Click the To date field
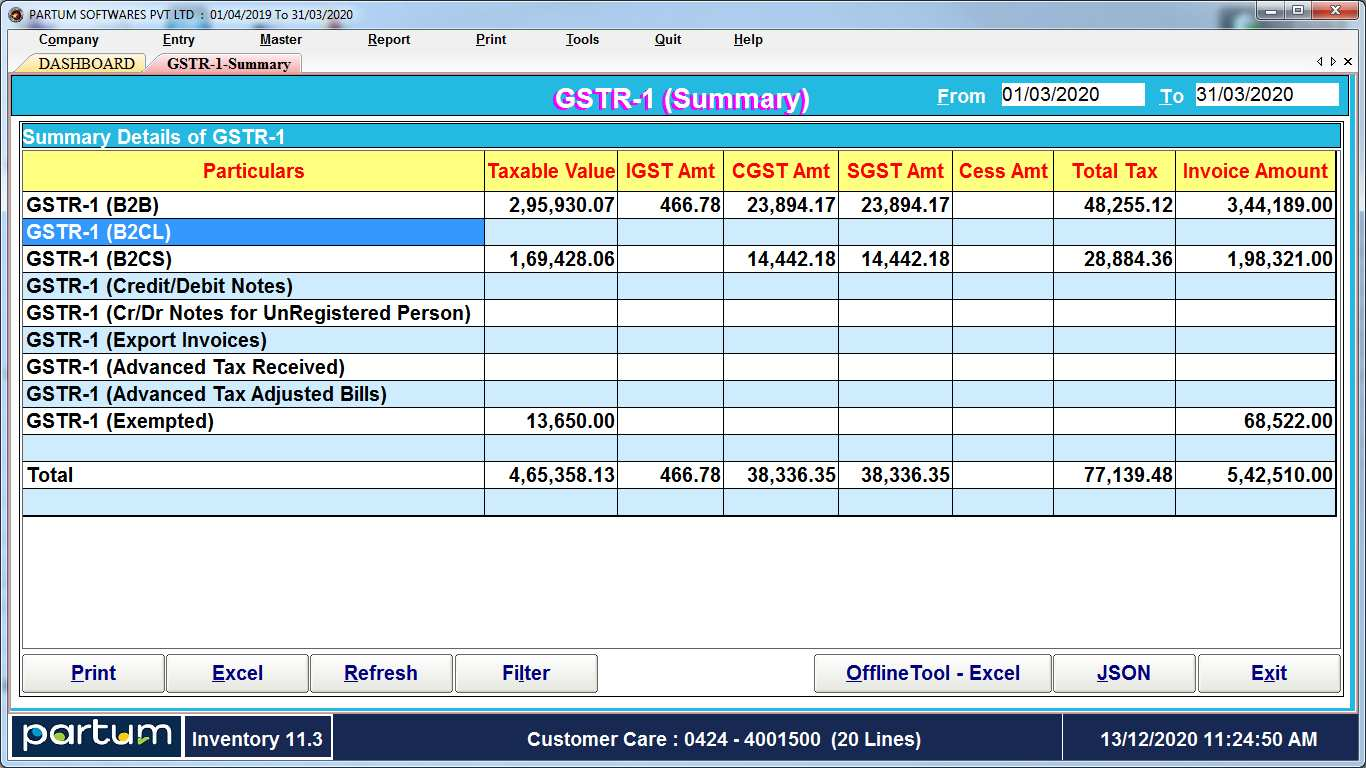 coord(1266,95)
